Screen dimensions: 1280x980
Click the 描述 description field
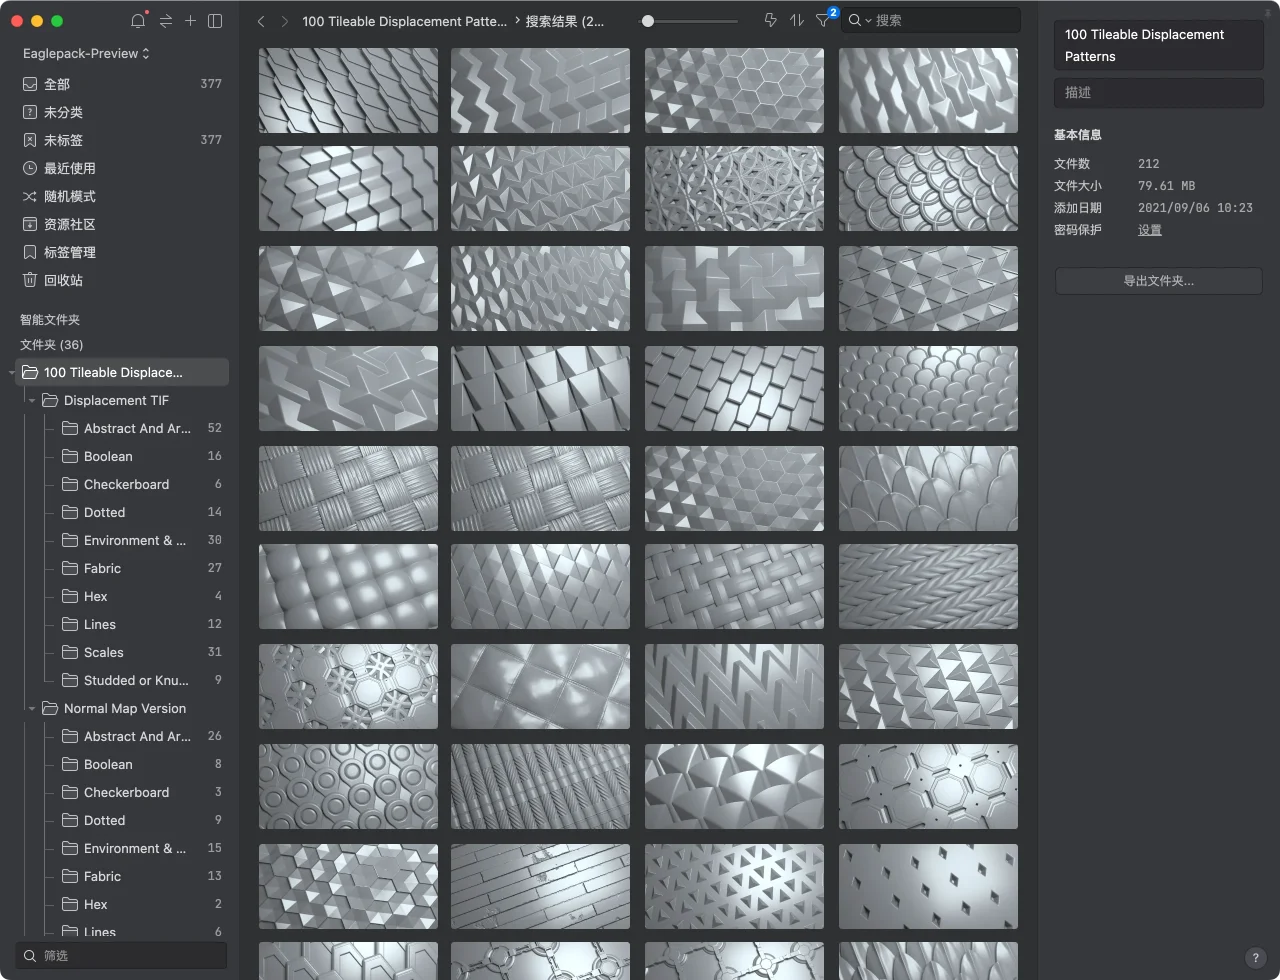click(1158, 92)
